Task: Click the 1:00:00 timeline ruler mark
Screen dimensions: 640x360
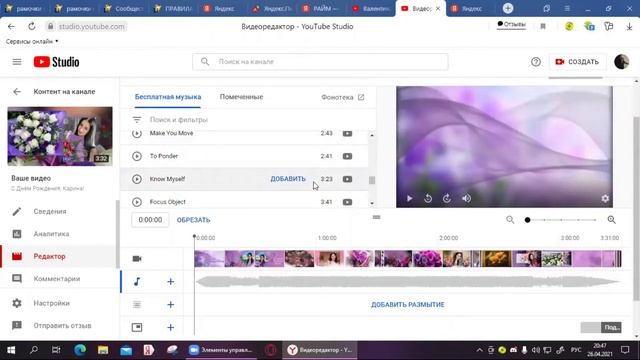Action: [327, 238]
